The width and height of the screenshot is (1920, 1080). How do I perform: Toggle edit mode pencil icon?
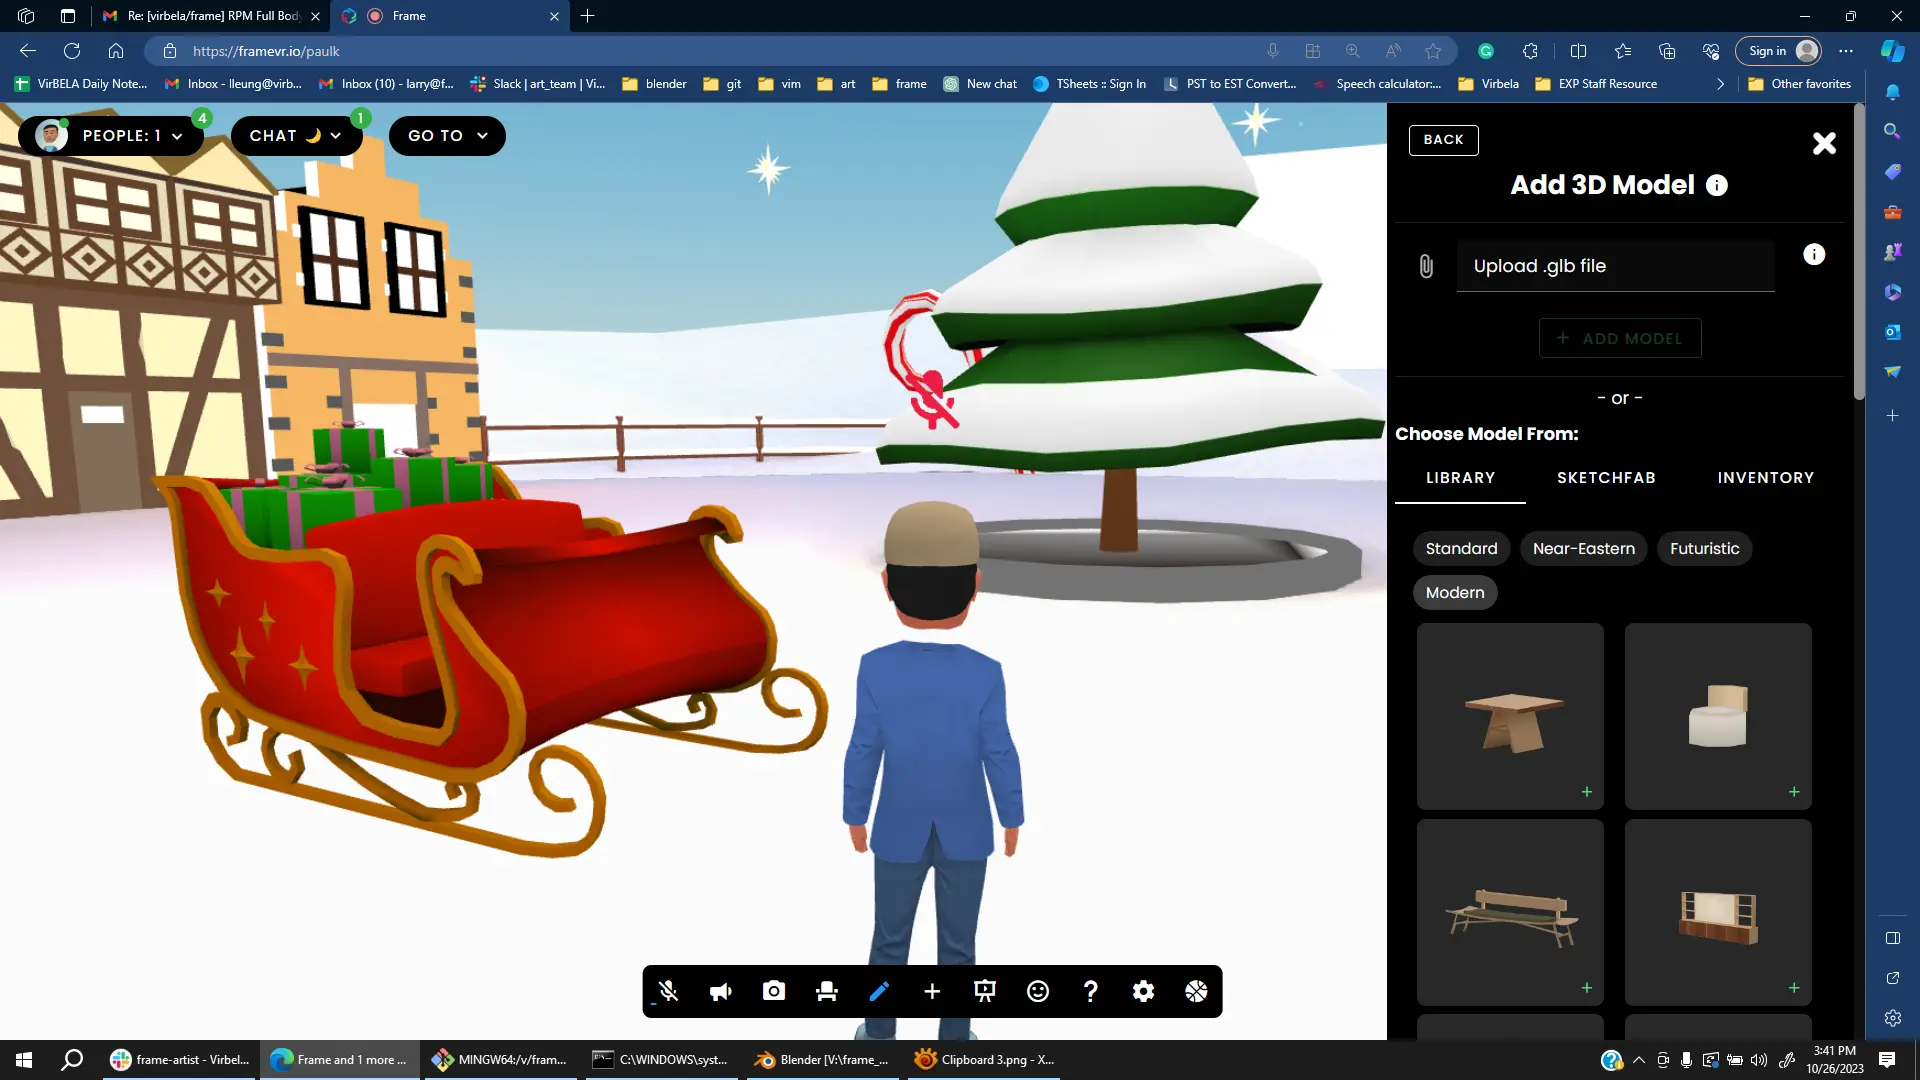click(x=879, y=991)
